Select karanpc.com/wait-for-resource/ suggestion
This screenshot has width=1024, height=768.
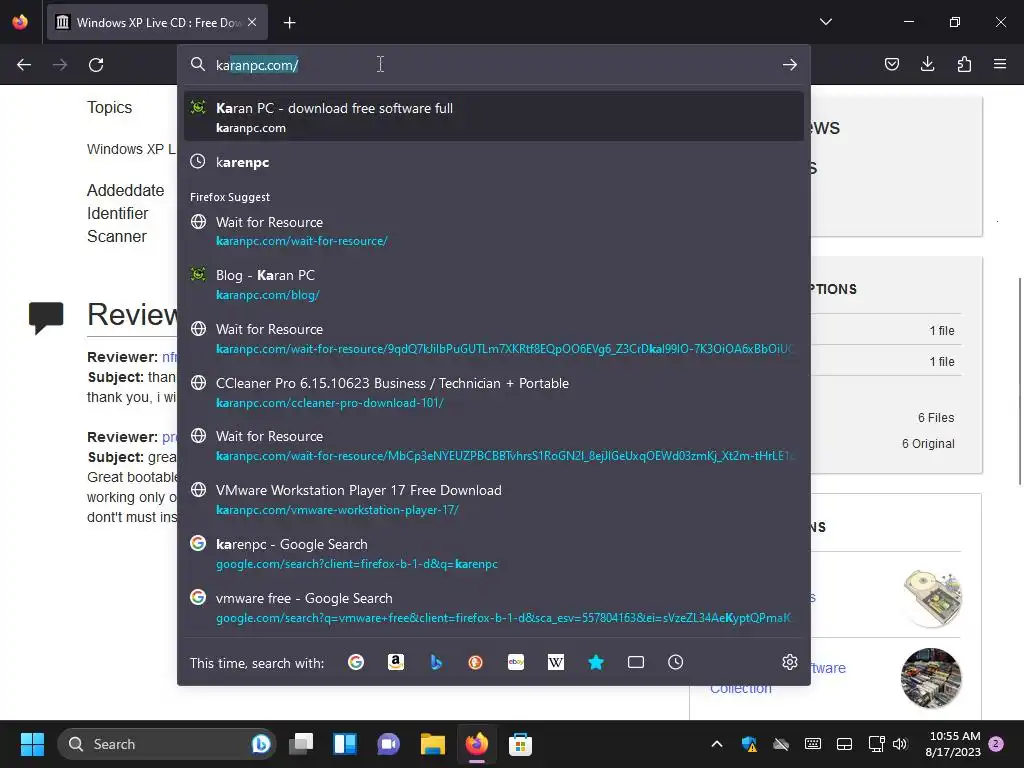click(494, 231)
